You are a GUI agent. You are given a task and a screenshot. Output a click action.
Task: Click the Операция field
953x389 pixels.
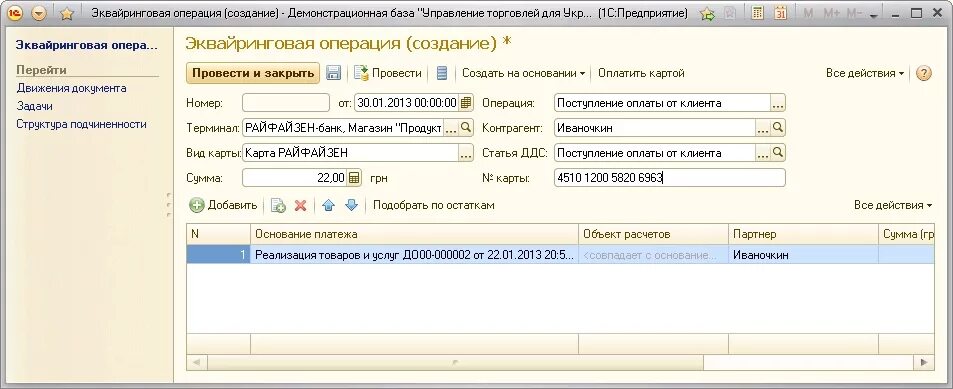click(x=662, y=103)
